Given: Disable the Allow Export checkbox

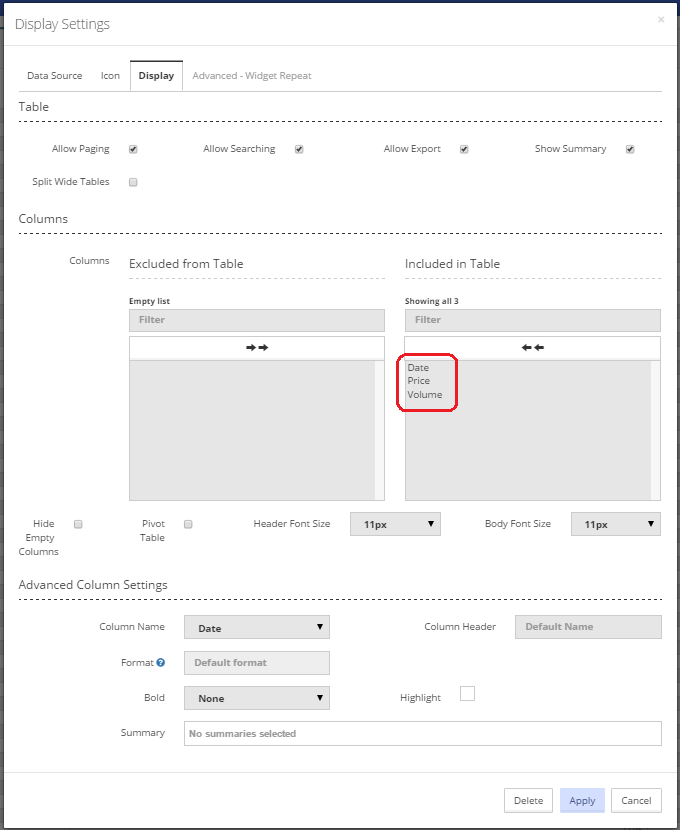Looking at the screenshot, I should pyautogui.click(x=464, y=149).
